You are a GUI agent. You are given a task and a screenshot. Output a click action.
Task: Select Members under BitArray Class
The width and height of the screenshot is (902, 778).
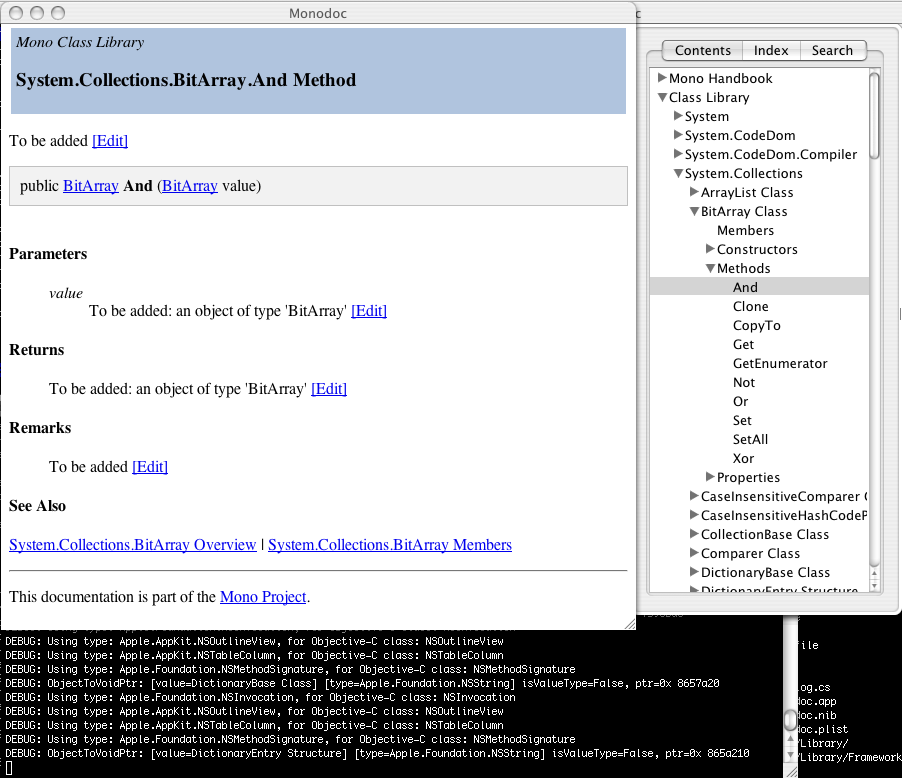[746, 230]
